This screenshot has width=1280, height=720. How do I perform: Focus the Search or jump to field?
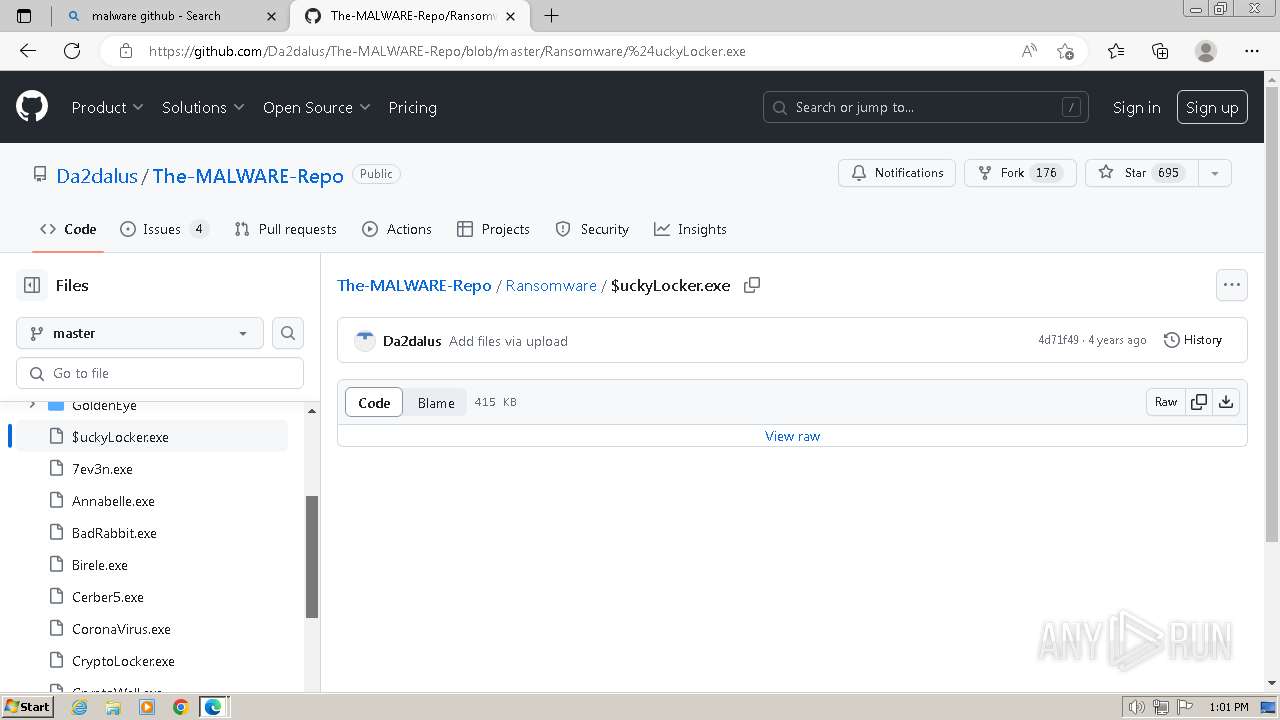point(925,107)
